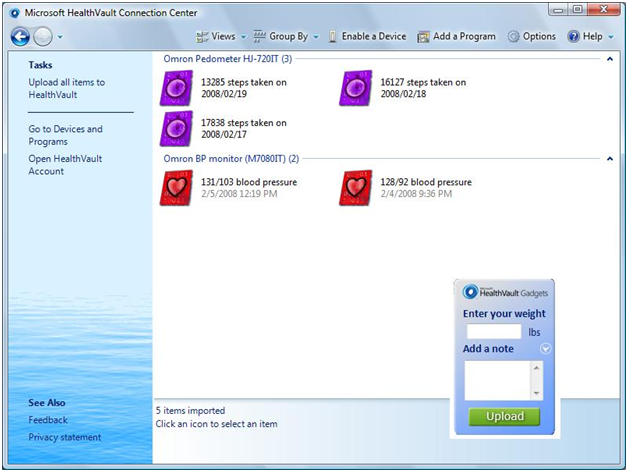628x472 pixels.
Task: Click the 17838 steps taken on 2008/02/17 text
Action: [244, 128]
